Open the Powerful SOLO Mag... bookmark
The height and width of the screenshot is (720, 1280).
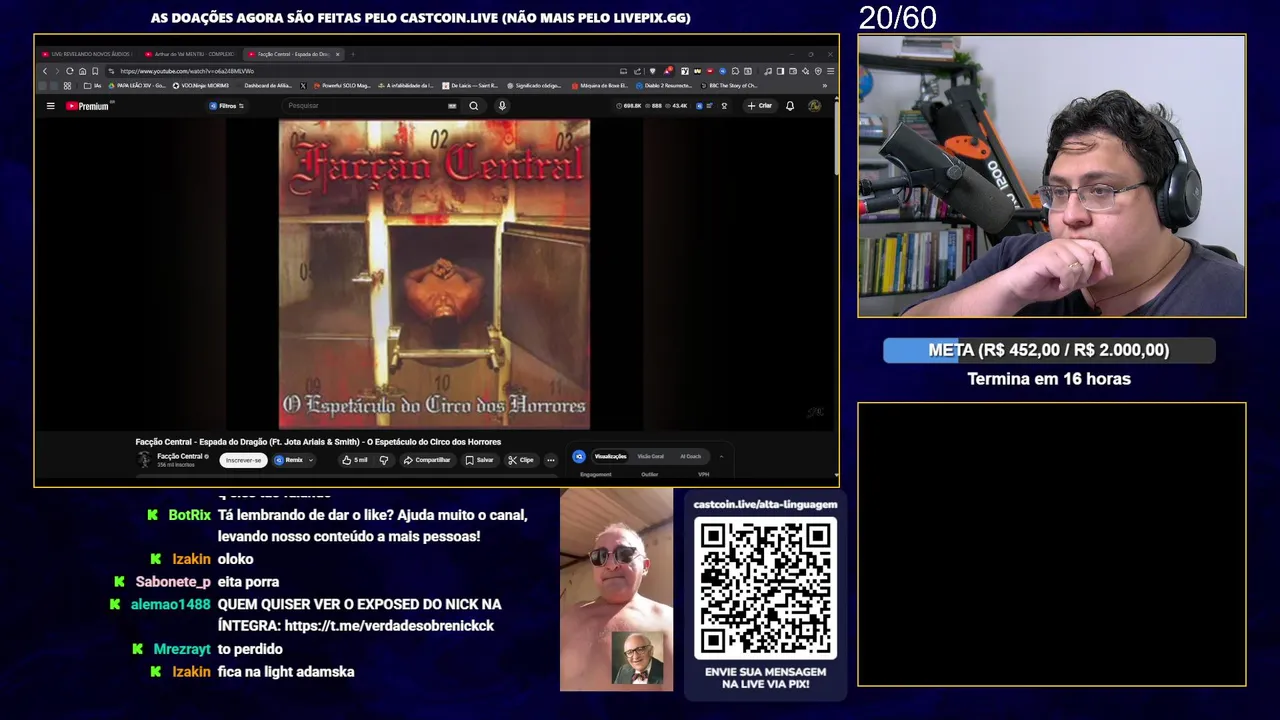pyautogui.click(x=342, y=86)
